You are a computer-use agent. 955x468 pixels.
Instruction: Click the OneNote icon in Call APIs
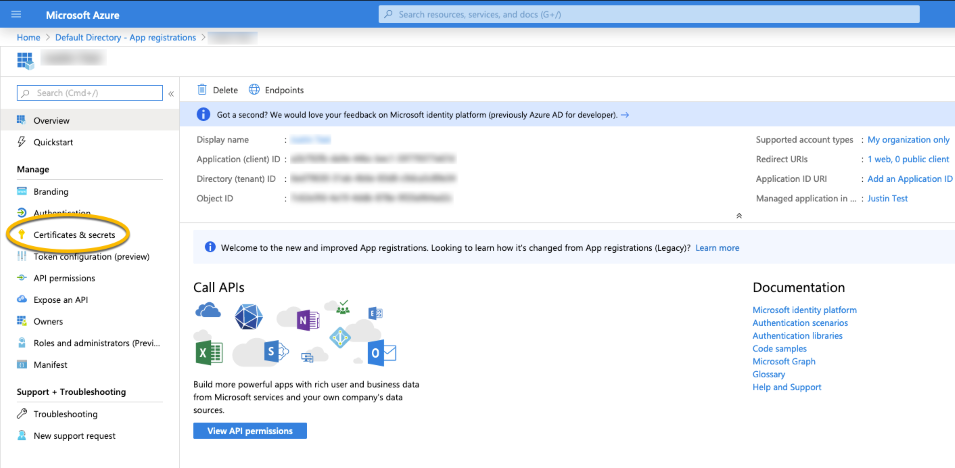[x=308, y=319]
